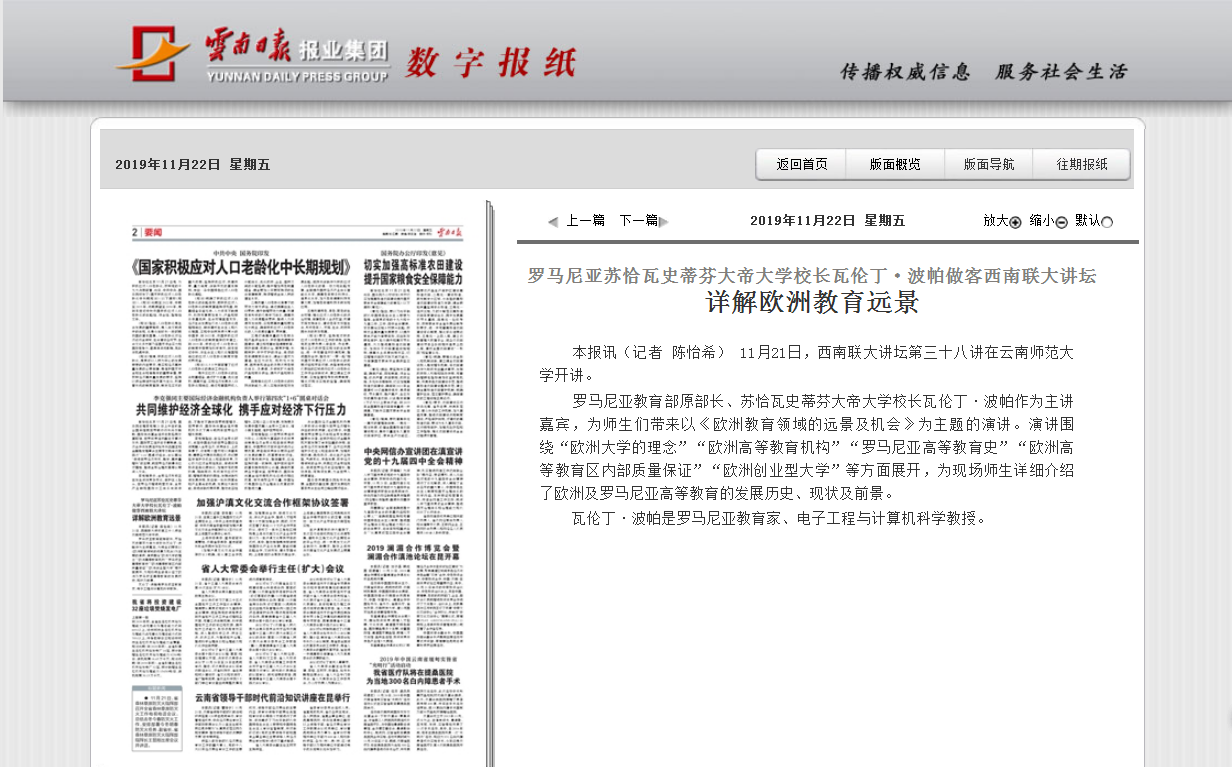Go to previous article via 上一篇

pyautogui.click(x=586, y=221)
